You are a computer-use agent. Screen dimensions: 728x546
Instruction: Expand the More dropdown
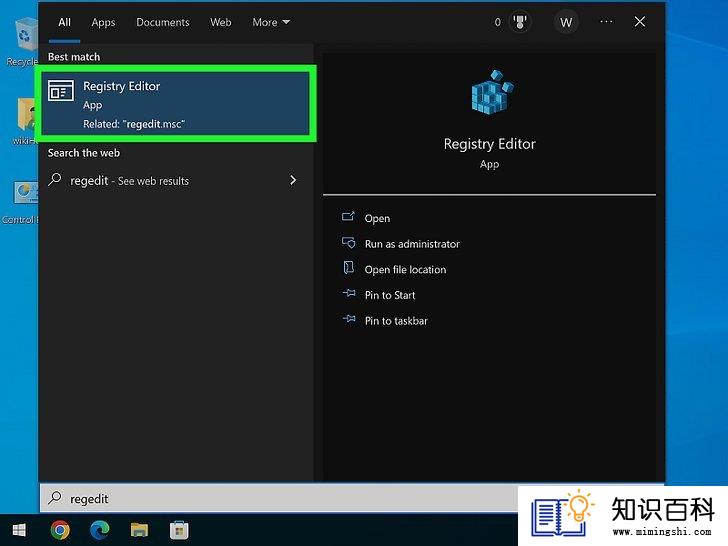271,22
